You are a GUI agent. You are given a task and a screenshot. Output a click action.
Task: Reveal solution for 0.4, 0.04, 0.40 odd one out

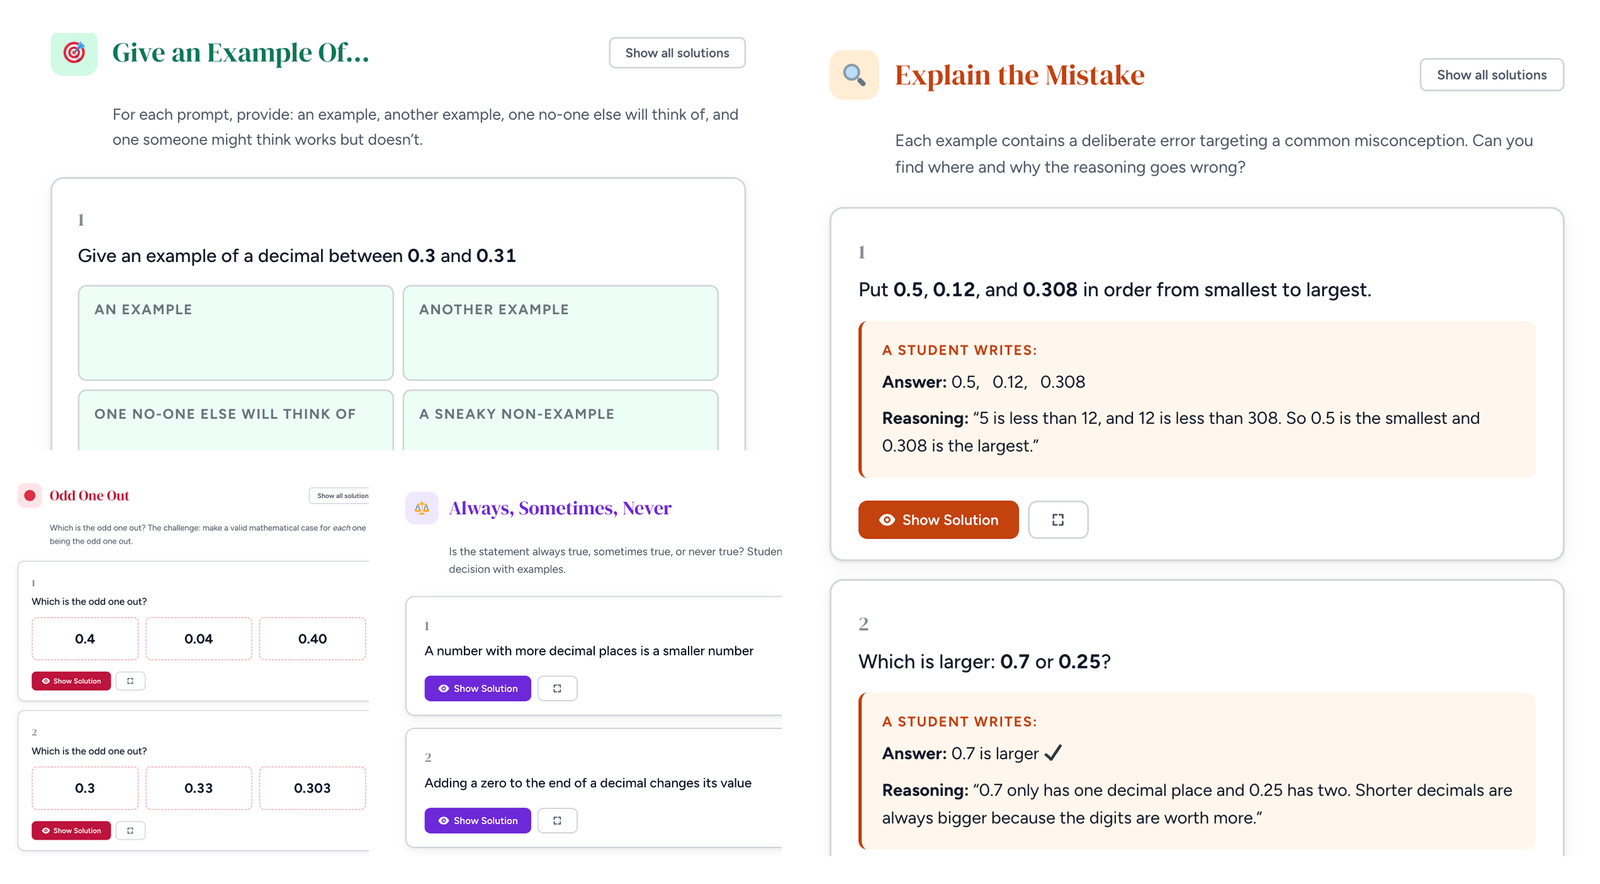point(71,681)
